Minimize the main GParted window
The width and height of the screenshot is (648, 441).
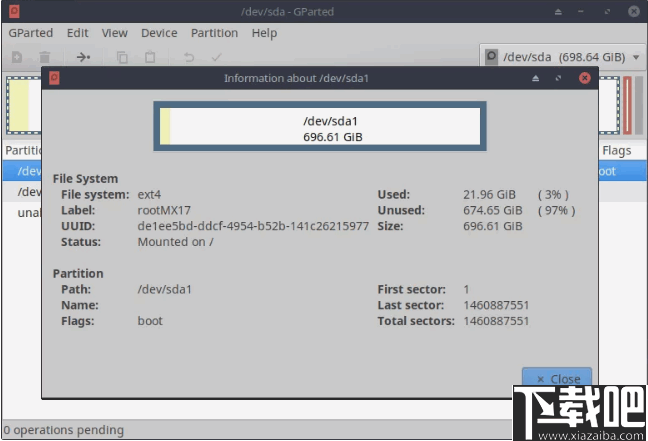point(581,12)
